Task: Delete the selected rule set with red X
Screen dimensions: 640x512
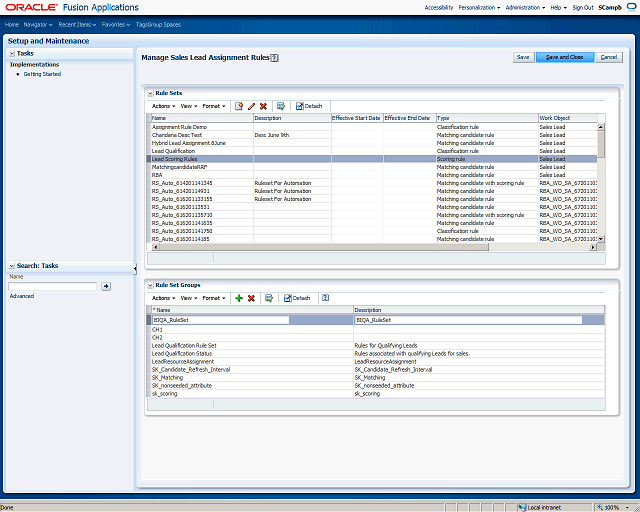Action: [x=263, y=106]
